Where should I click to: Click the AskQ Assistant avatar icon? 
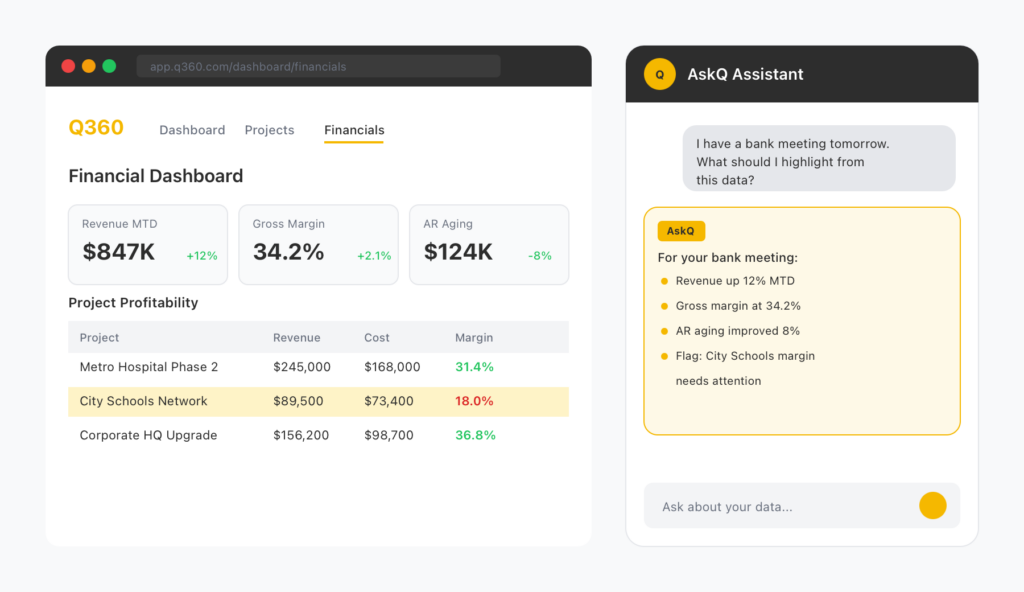click(659, 75)
